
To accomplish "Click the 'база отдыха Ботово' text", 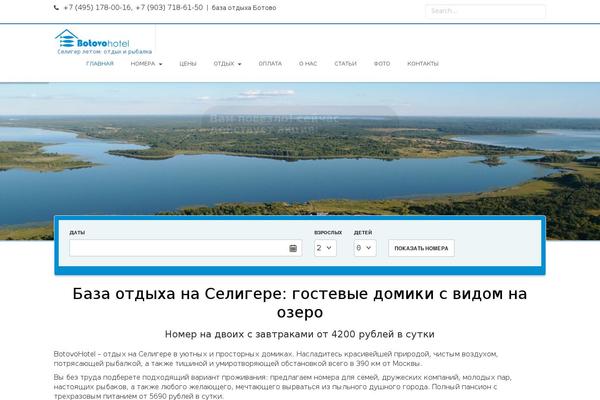I will (244, 8).
